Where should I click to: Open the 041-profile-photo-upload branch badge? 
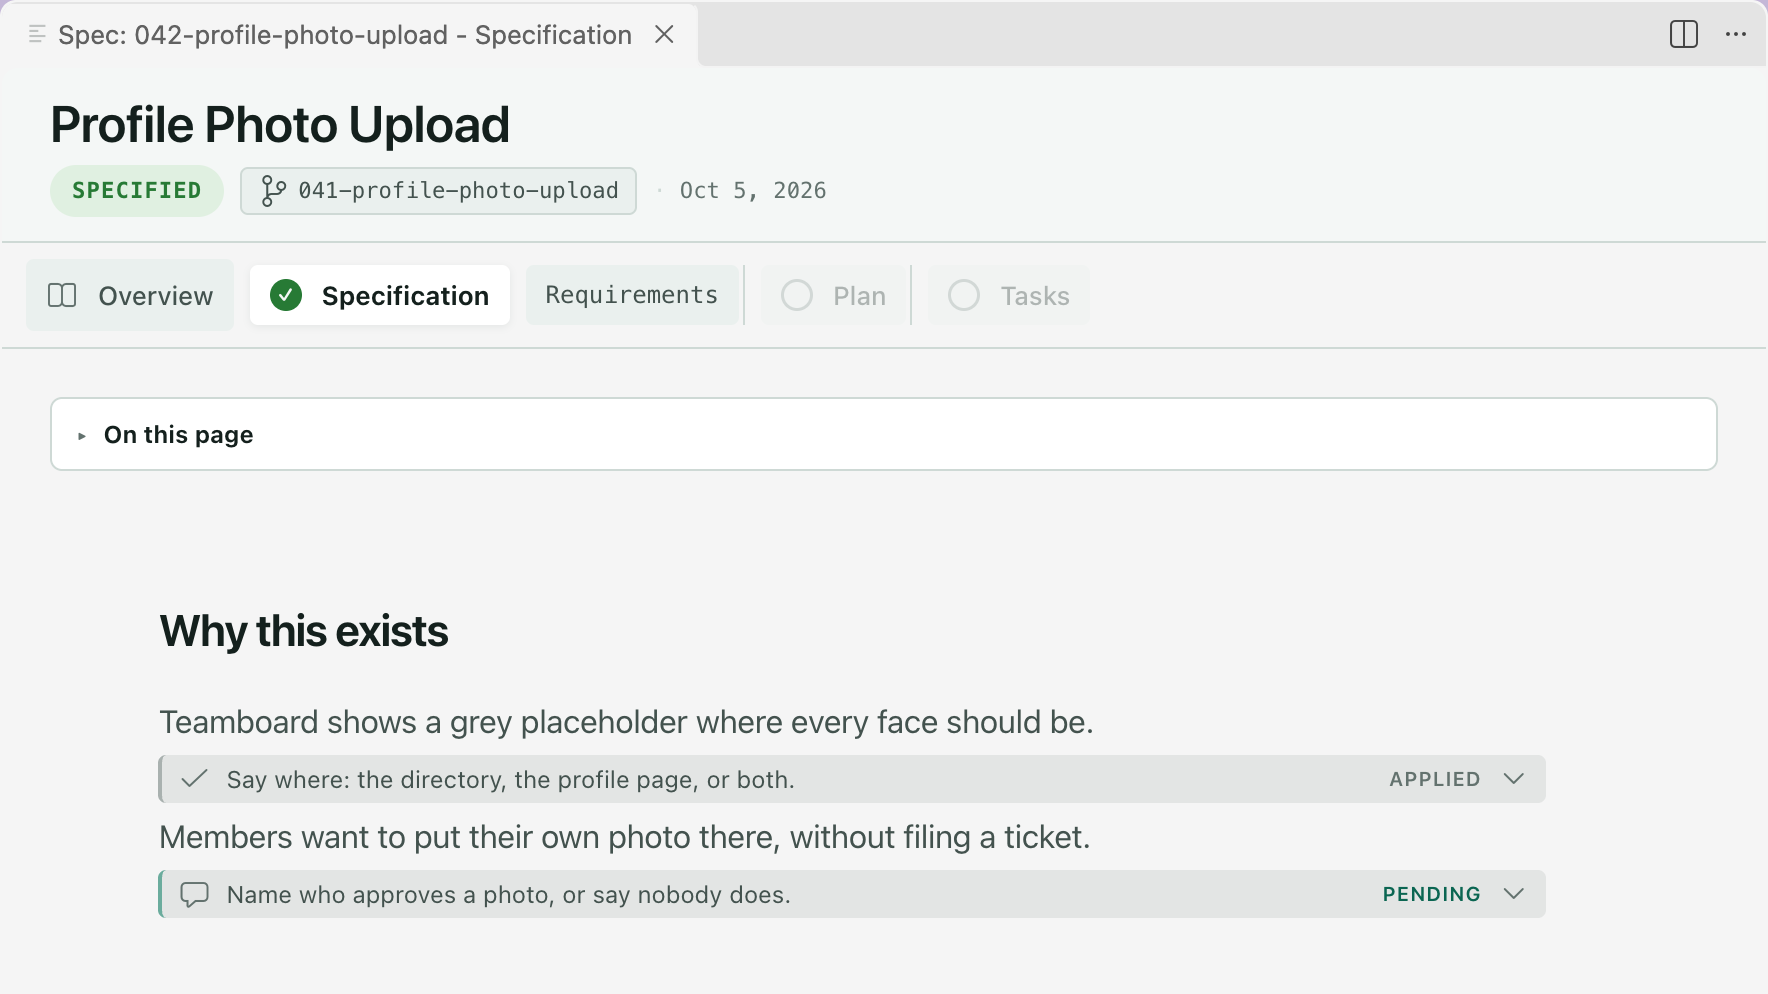click(438, 191)
